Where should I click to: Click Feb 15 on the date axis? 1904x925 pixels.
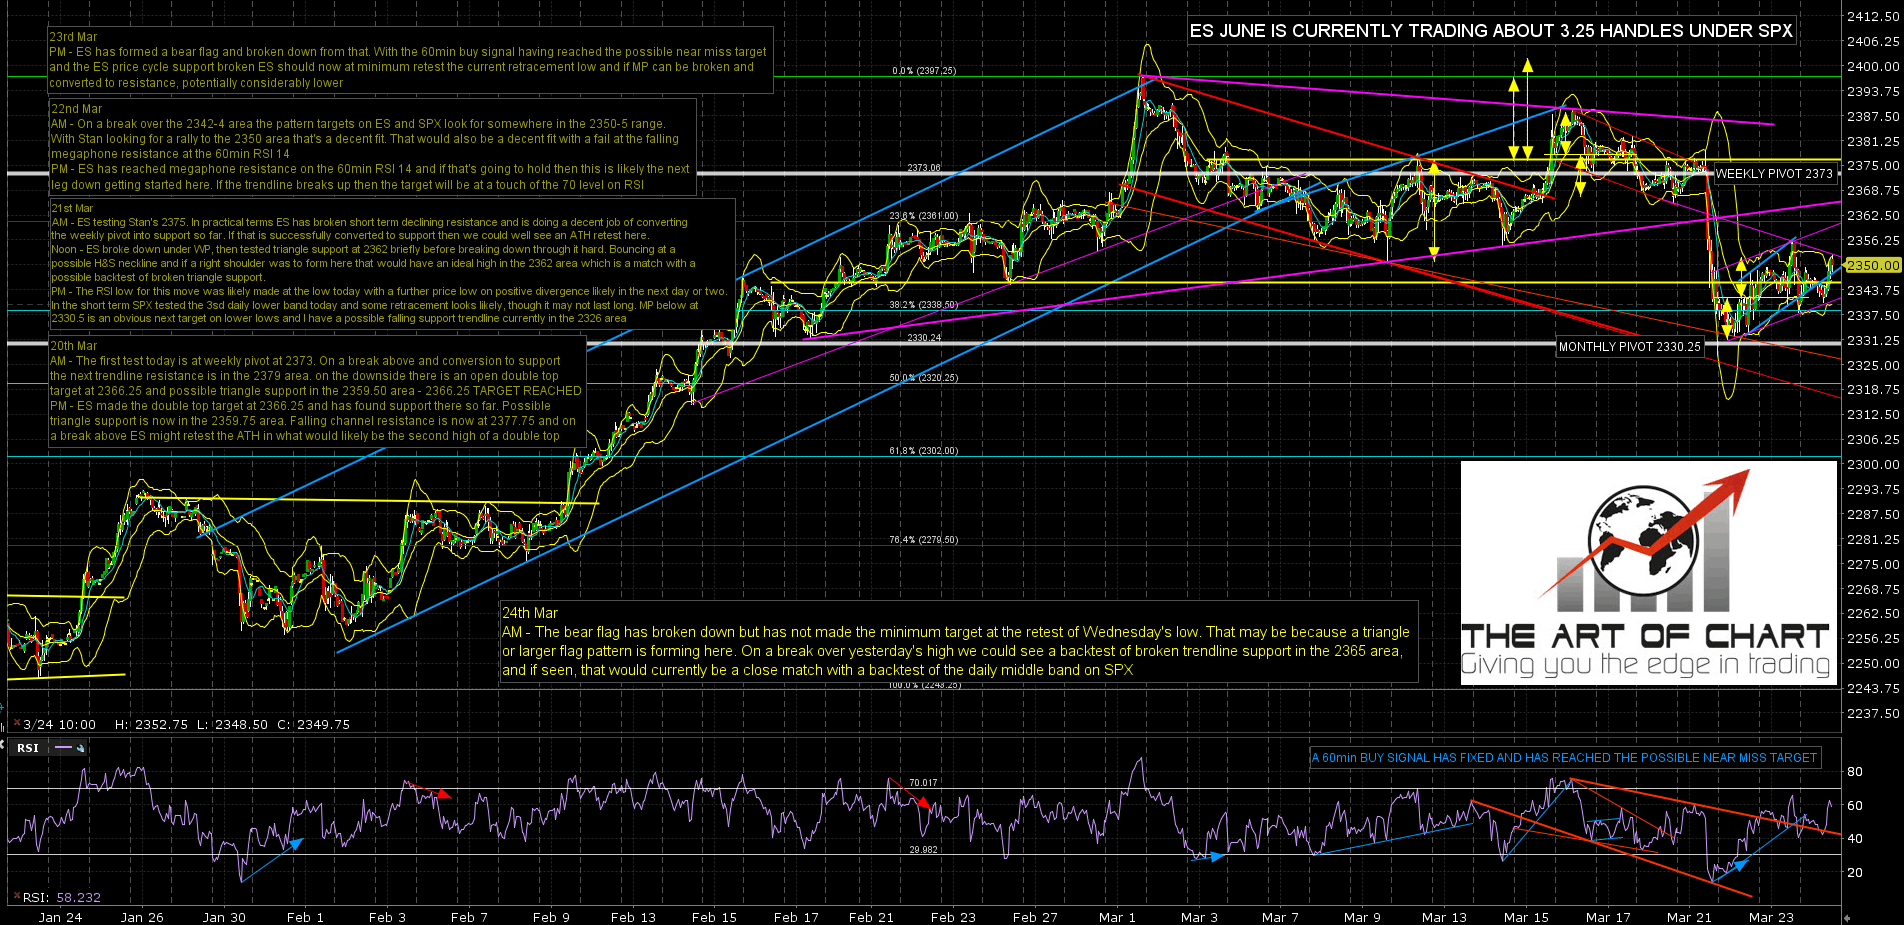pyautogui.click(x=714, y=917)
